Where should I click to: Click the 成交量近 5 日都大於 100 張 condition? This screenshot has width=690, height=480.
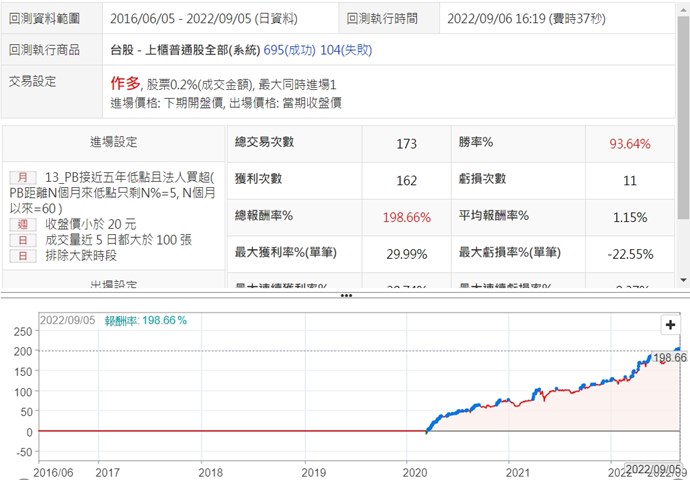tap(118, 240)
